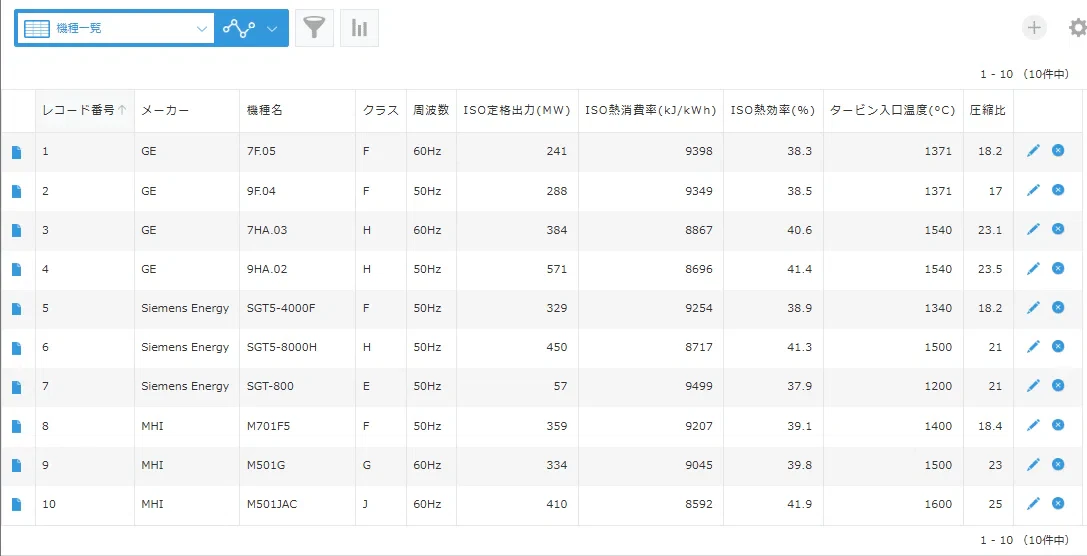Click 60Hz in the 7HA.03 row

pos(427,230)
